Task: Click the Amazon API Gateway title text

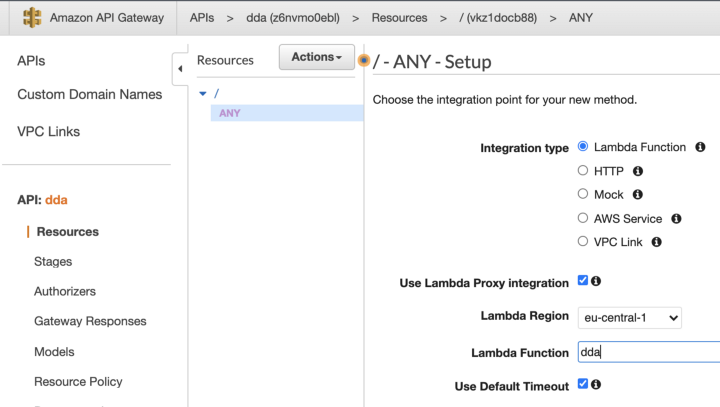Action: click(107, 18)
